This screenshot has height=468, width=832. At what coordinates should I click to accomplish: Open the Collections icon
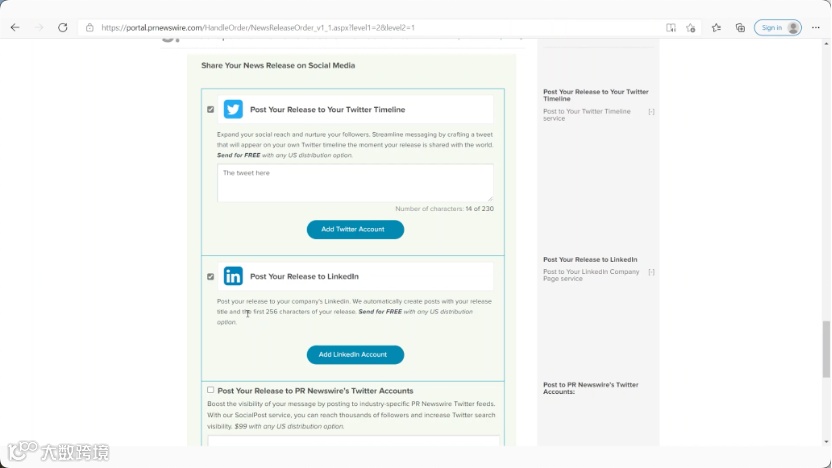(x=740, y=28)
